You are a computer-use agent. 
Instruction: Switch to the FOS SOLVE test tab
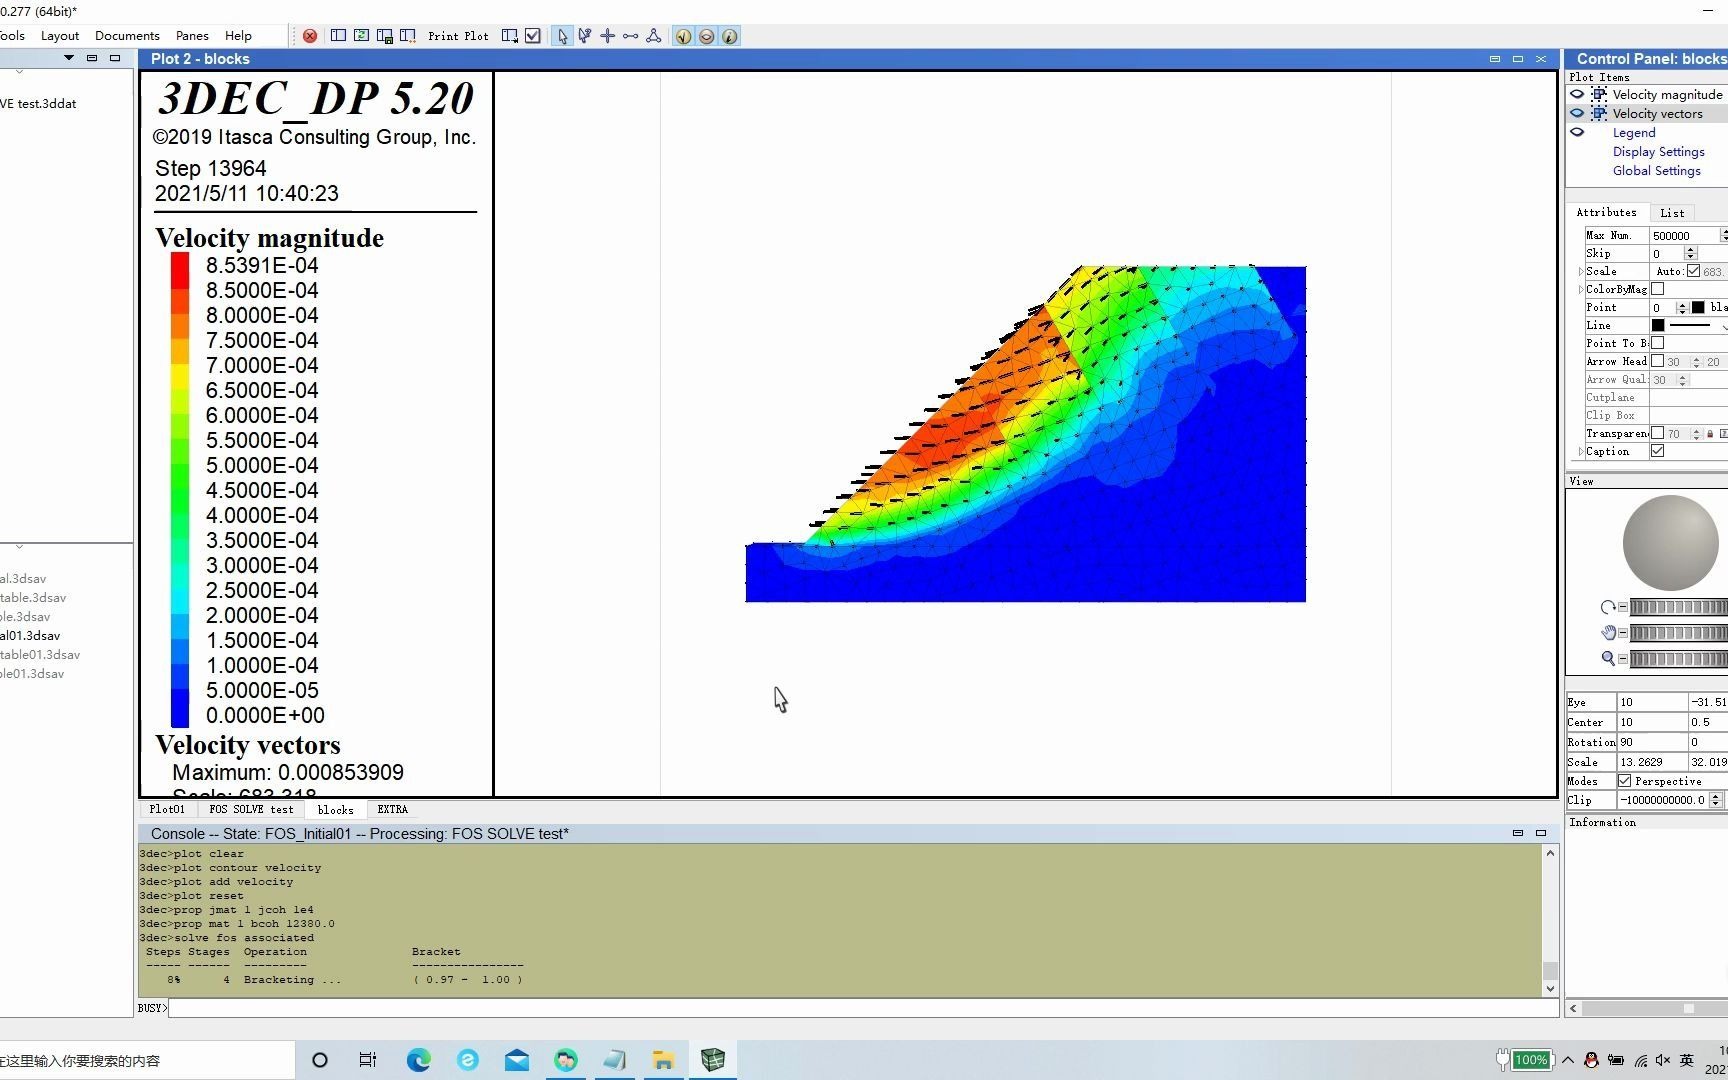[x=252, y=810]
